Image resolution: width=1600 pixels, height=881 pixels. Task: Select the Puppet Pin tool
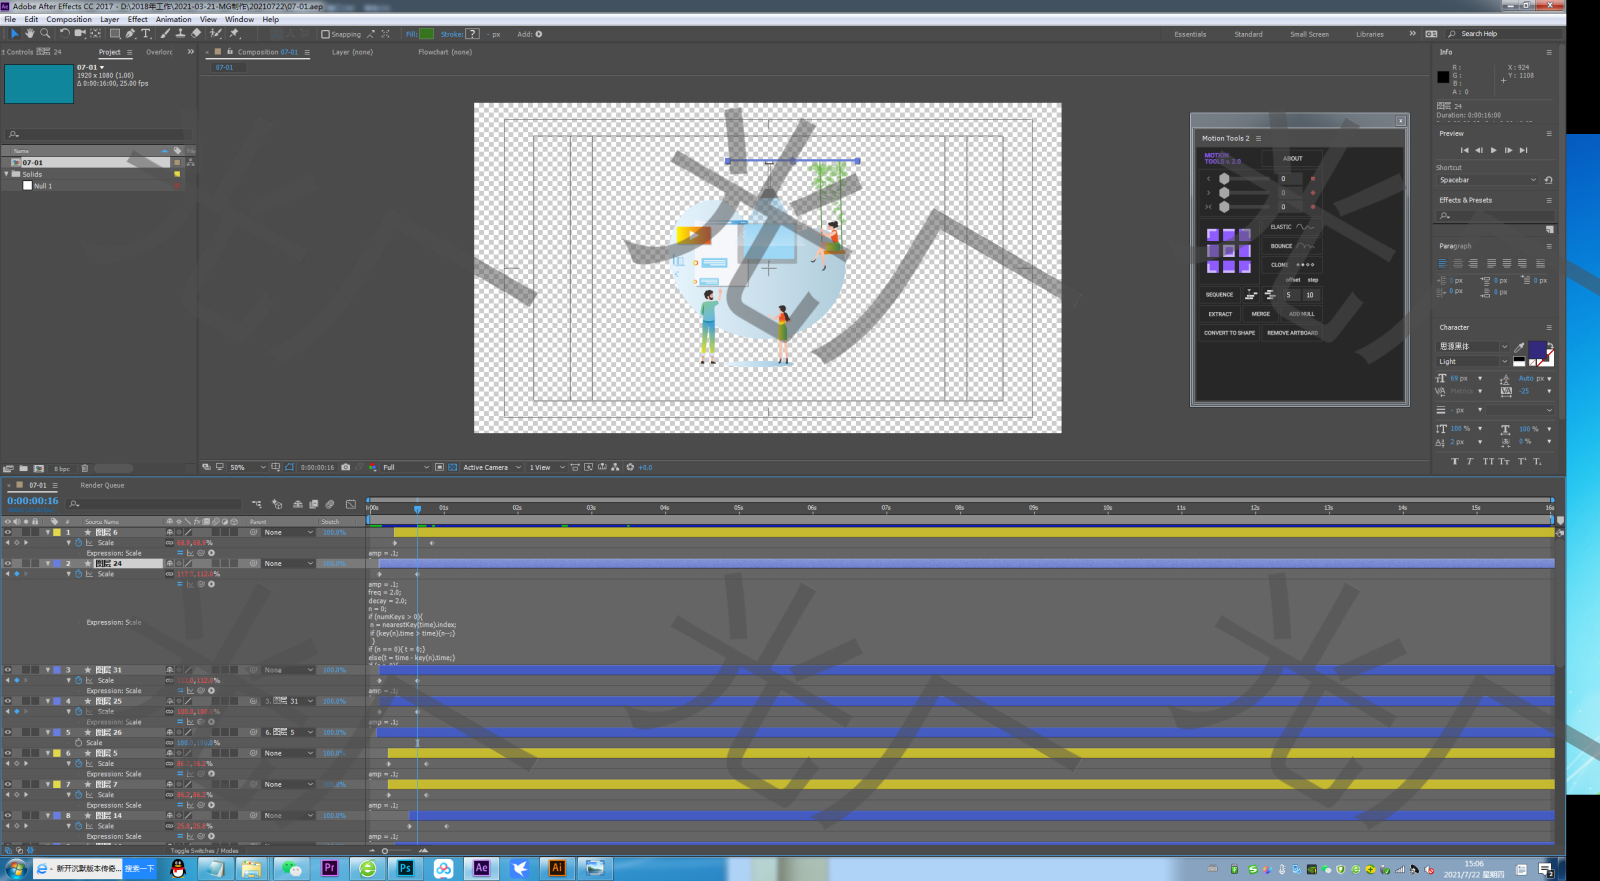234,34
